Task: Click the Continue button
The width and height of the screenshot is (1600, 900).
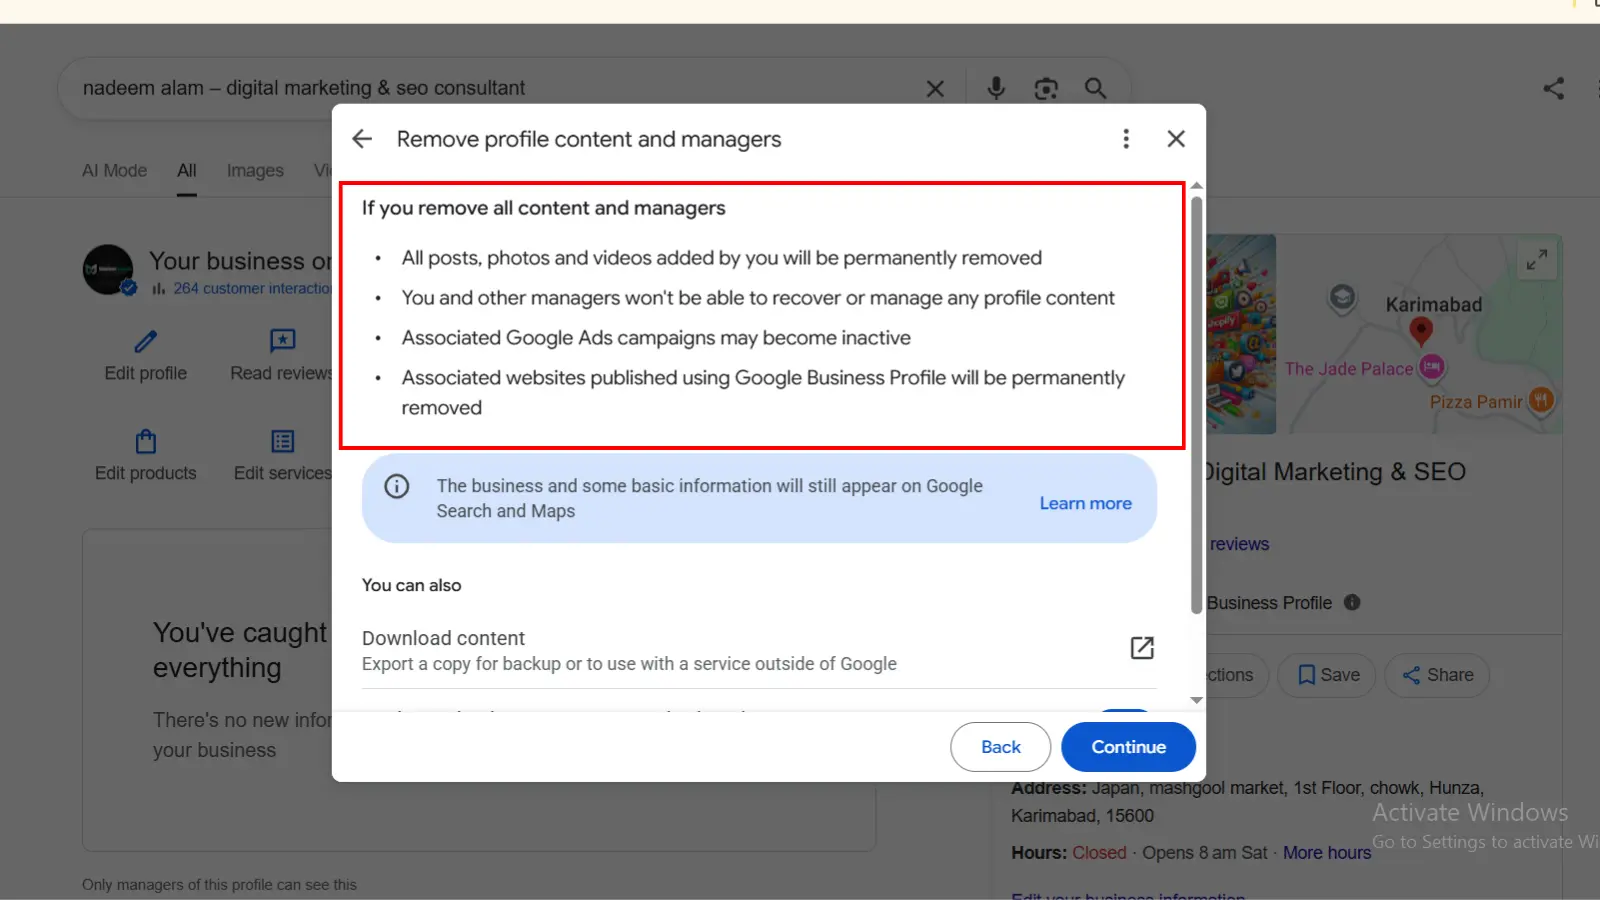Action: coord(1128,747)
